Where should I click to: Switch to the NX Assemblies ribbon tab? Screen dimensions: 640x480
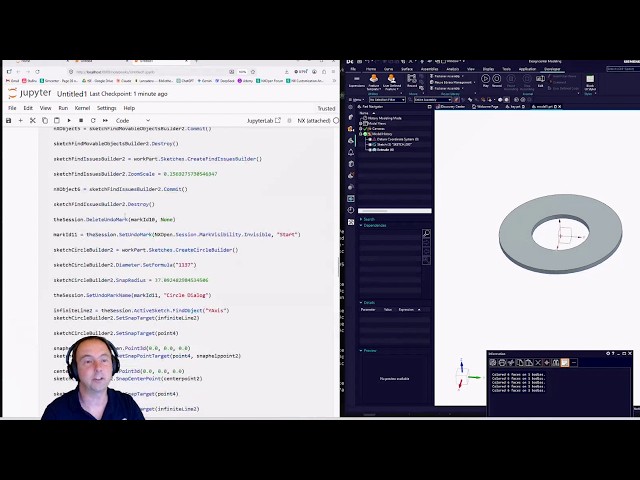tap(429, 69)
